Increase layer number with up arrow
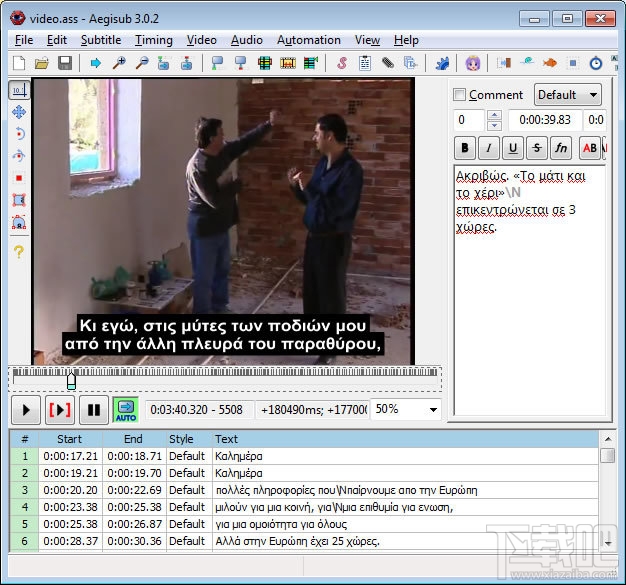 coord(495,115)
